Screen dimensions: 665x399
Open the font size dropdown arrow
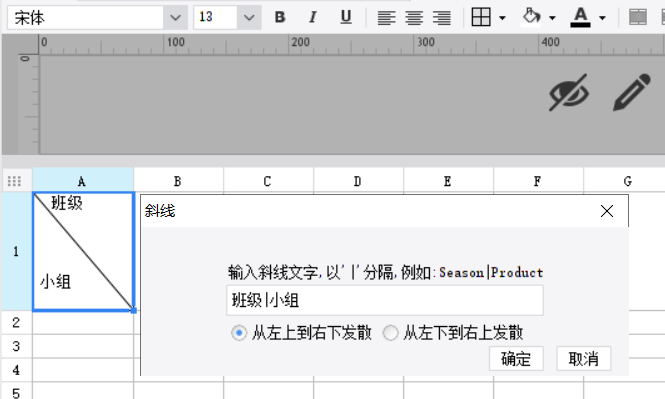[249, 17]
